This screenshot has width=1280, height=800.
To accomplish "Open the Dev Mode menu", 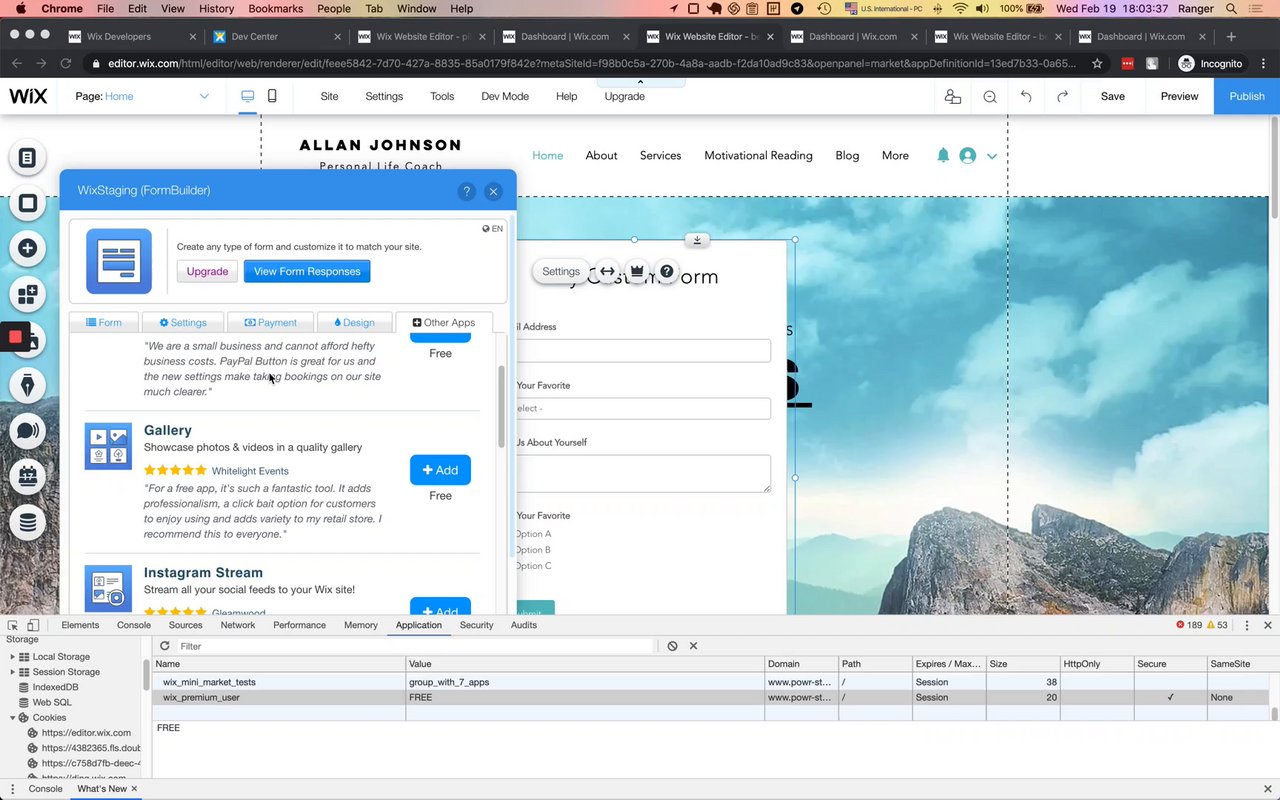I will coord(505,97).
